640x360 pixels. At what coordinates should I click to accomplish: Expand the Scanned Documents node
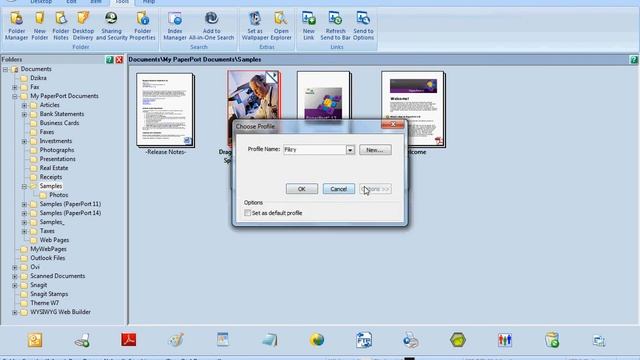(15, 276)
